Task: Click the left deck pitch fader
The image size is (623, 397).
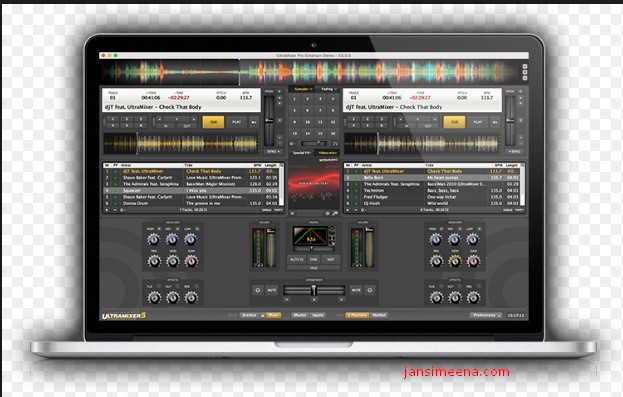Action: [269, 120]
